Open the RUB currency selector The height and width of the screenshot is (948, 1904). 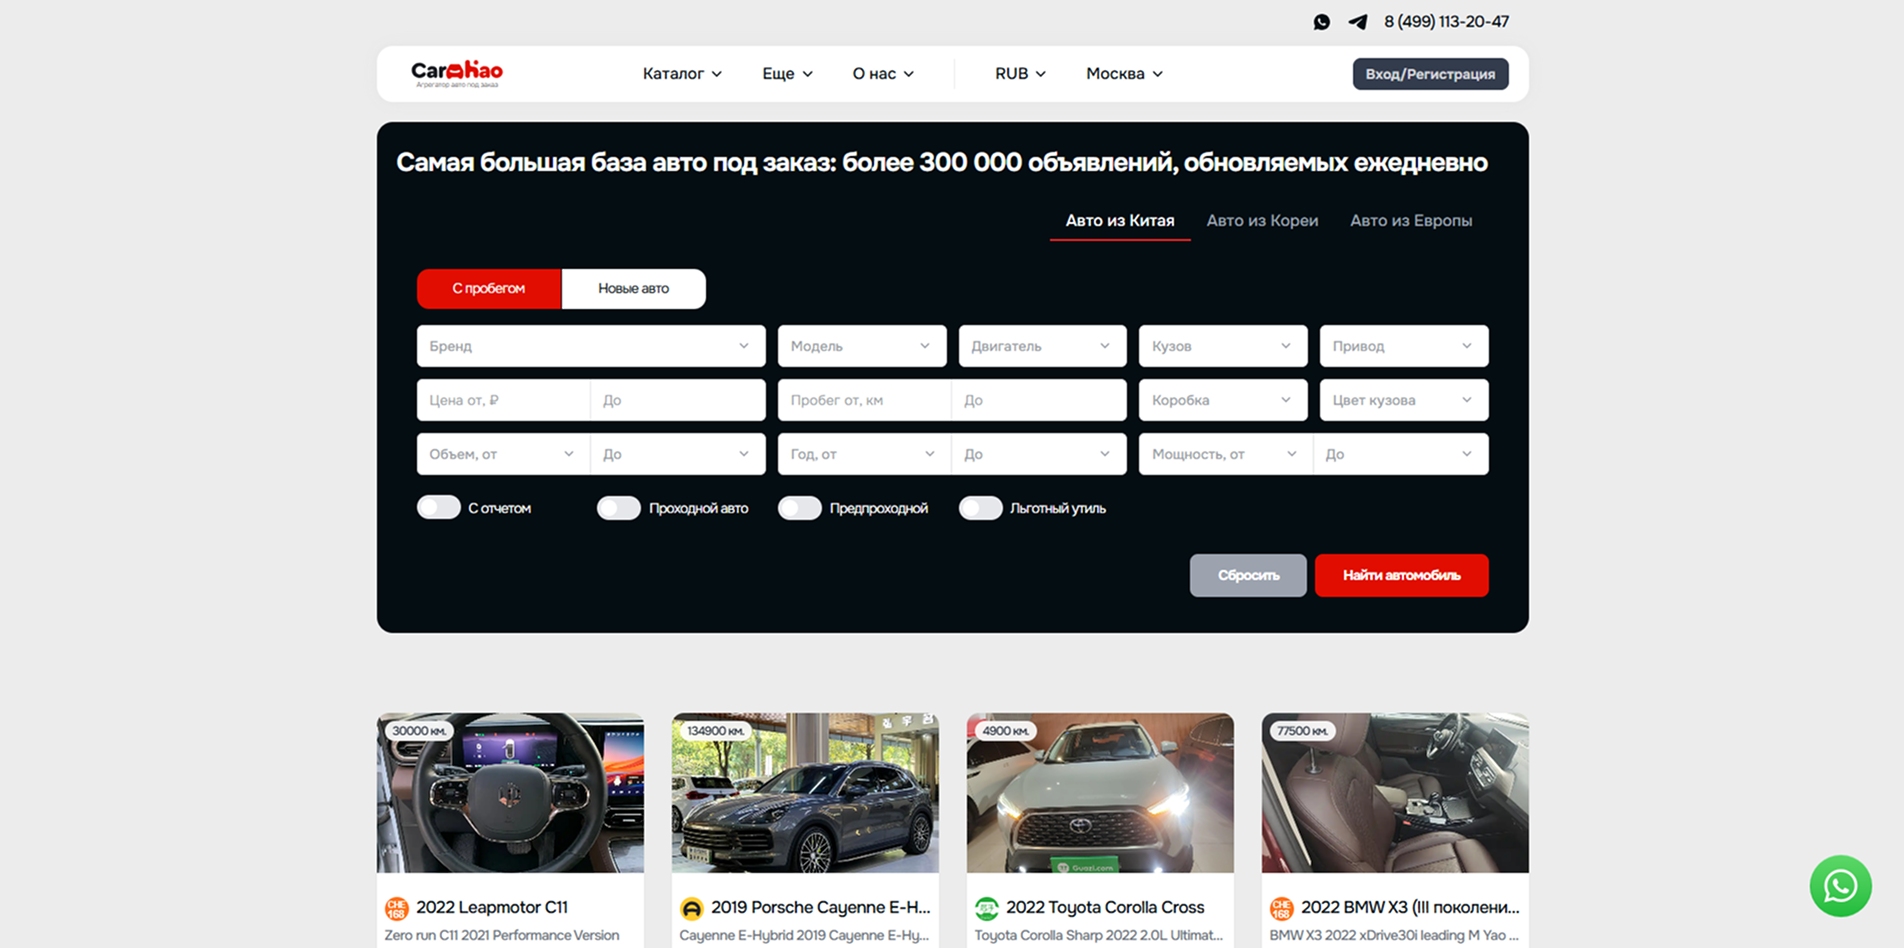click(1020, 74)
